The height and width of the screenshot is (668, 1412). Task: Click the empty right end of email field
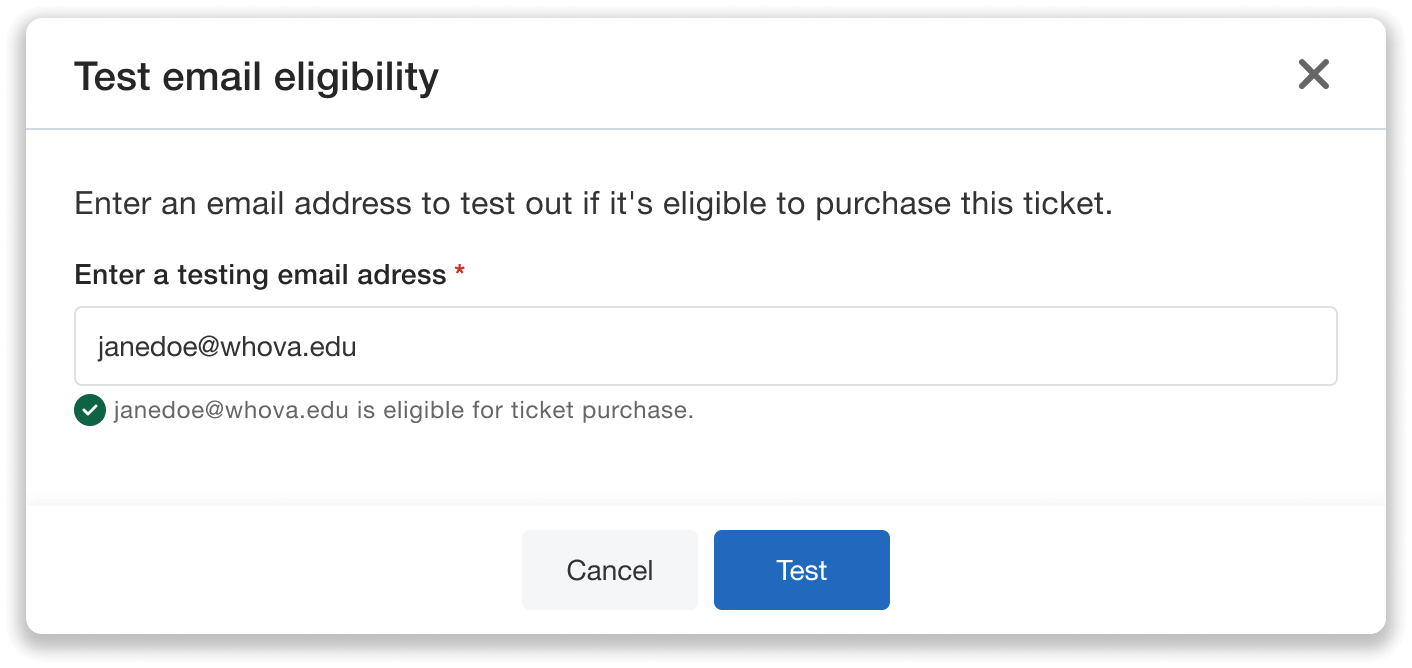pyautogui.click(x=1200, y=346)
